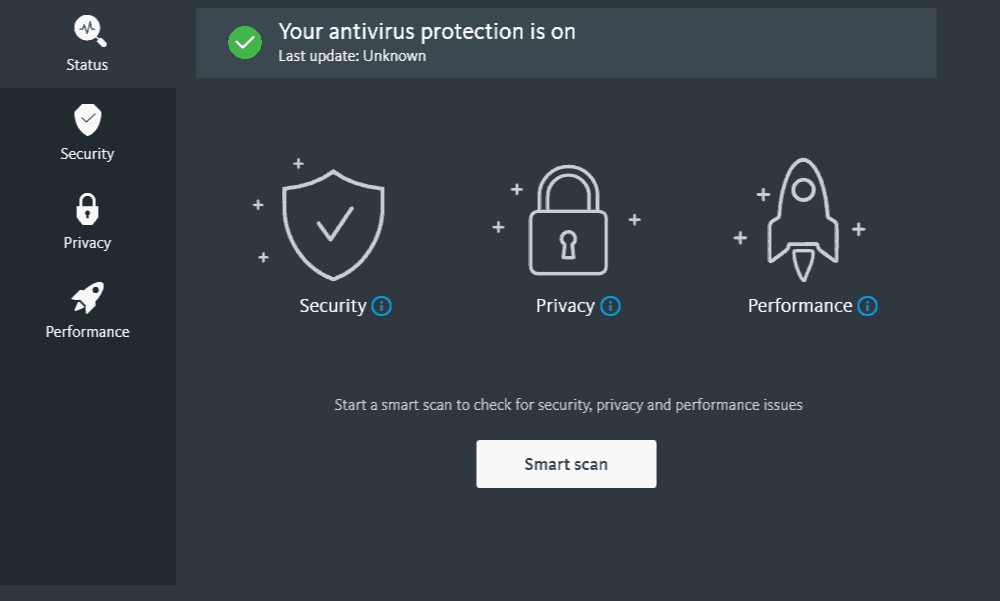
Task: Click the 'Your antivirus protection is on' banner
Action: click(x=566, y=43)
